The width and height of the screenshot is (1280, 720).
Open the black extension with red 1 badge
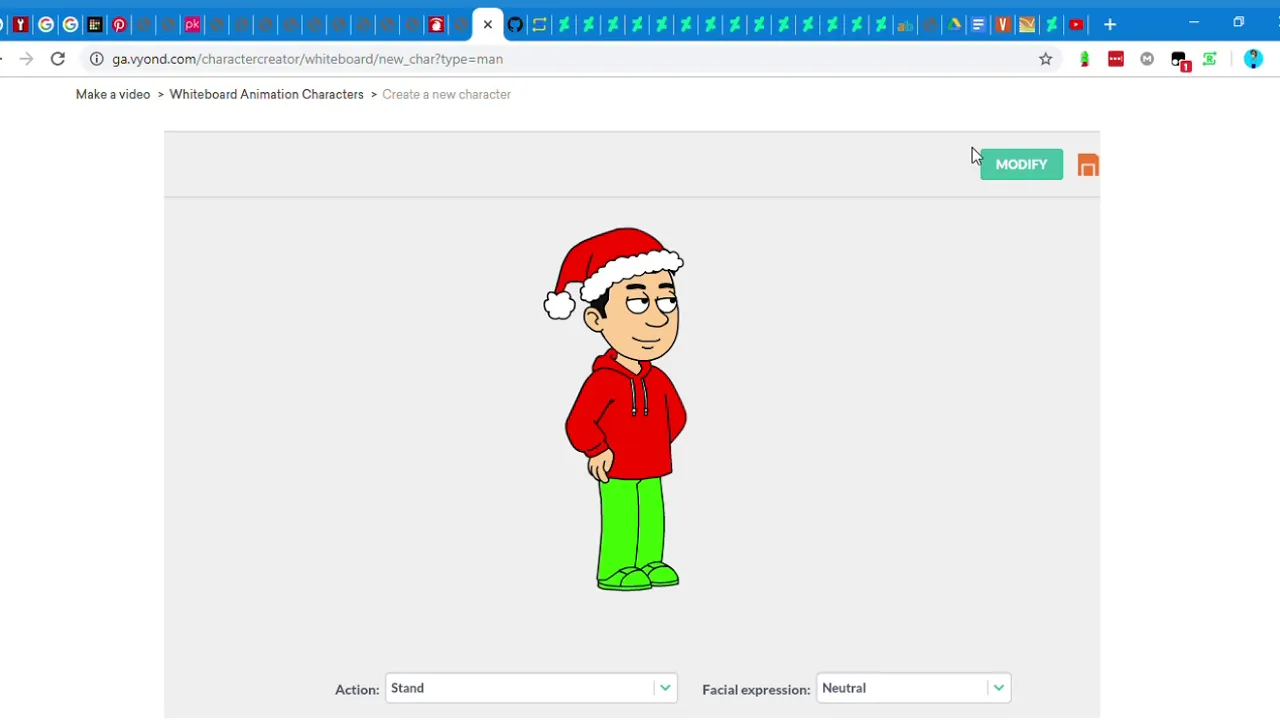click(x=1180, y=60)
